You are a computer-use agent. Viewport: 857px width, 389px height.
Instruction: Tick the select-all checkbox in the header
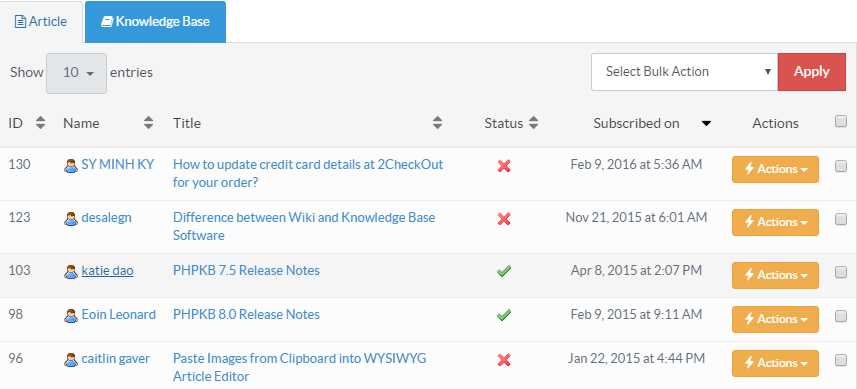click(841, 121)
